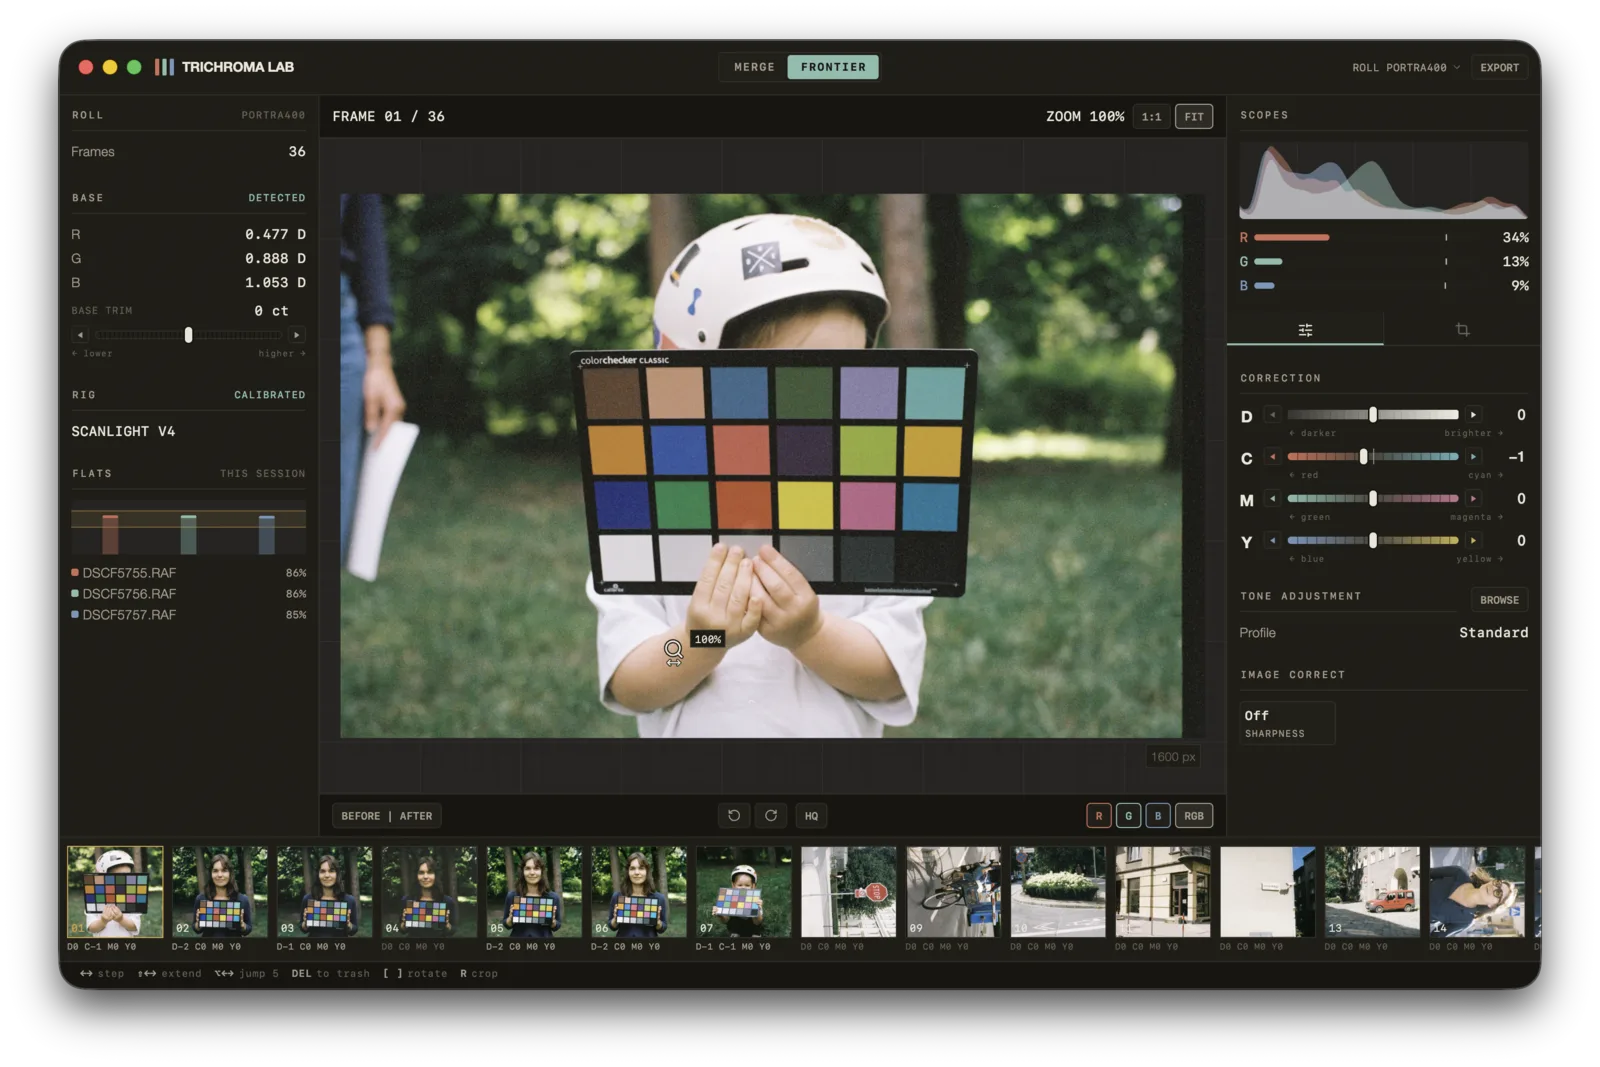The image size is (1600, 1067).
Task: Shift M toward magenta with right arrow
Action: [x=1473, y=499]
